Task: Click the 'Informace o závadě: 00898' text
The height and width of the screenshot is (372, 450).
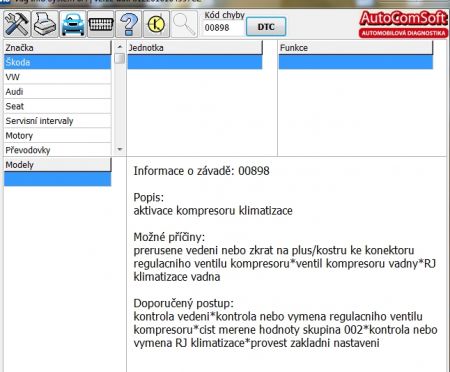Action: coord(201,171)
